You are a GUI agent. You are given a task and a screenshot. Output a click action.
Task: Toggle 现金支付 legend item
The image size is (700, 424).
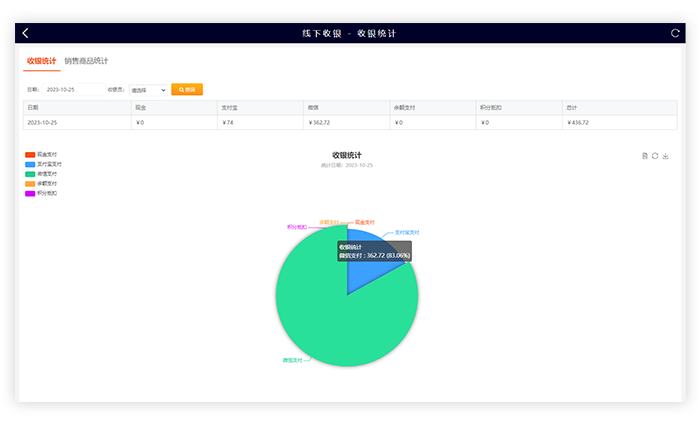[x=42, y=154]
